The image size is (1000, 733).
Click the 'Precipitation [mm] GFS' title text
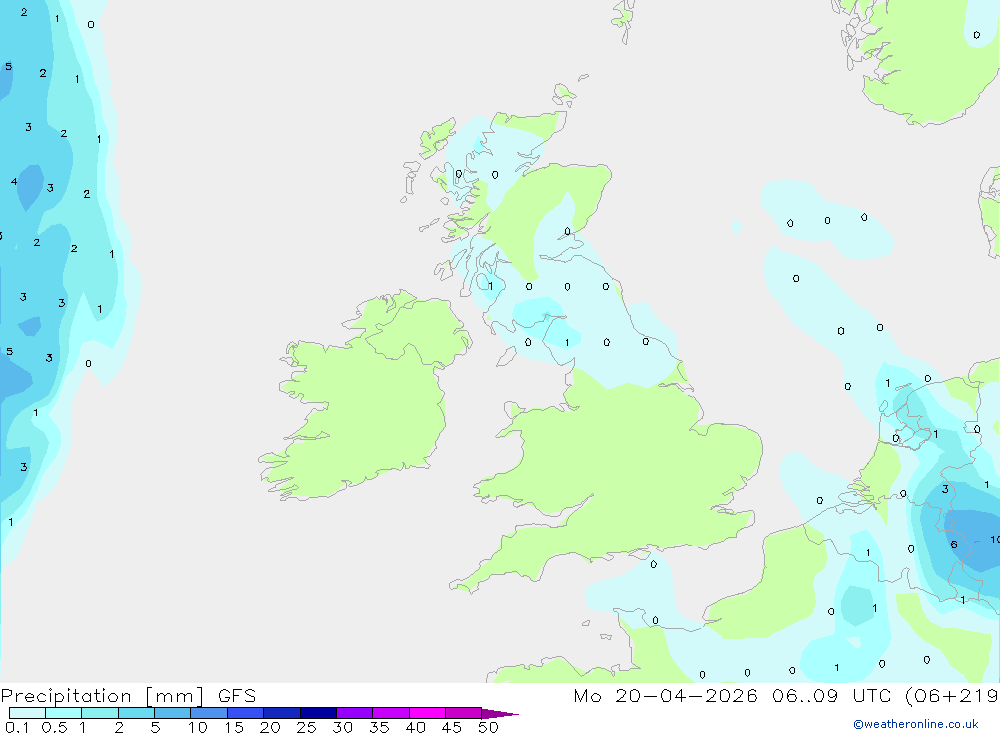[128, 695]
